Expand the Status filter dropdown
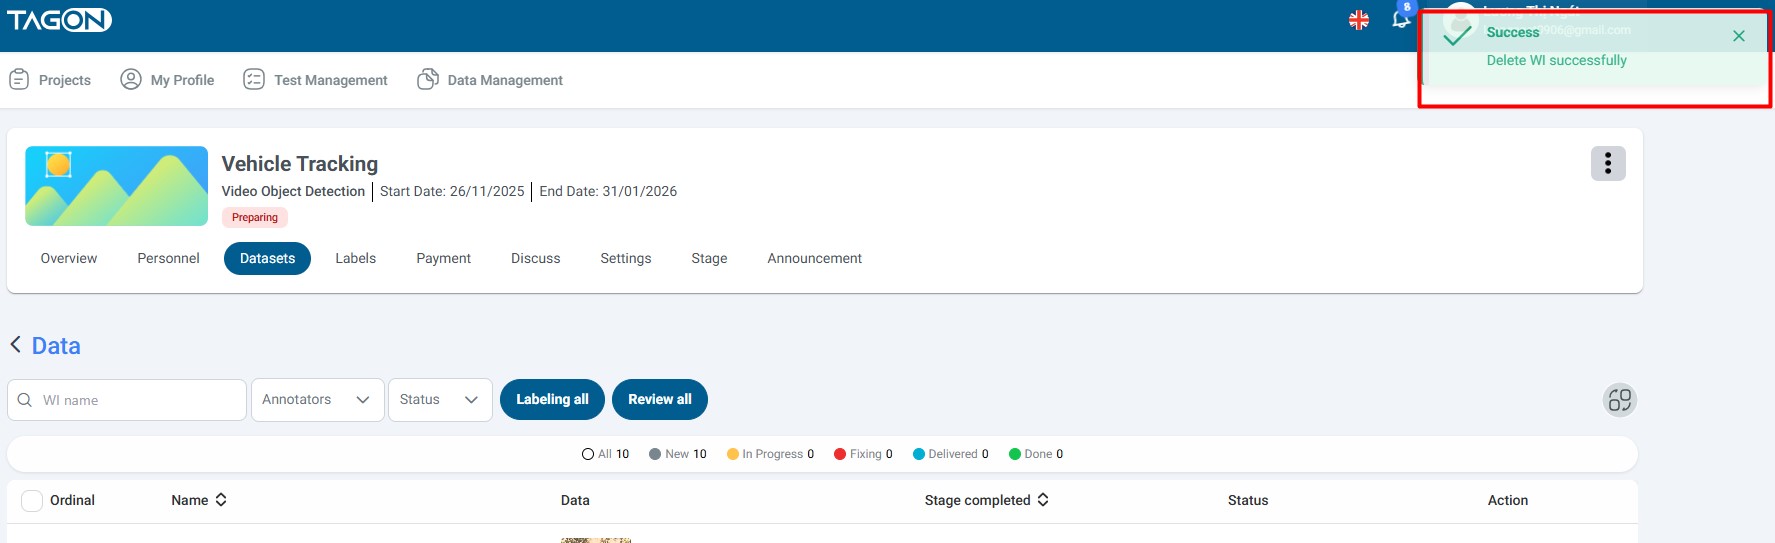The image size is (1775, 543). click(x=439, y=400)
